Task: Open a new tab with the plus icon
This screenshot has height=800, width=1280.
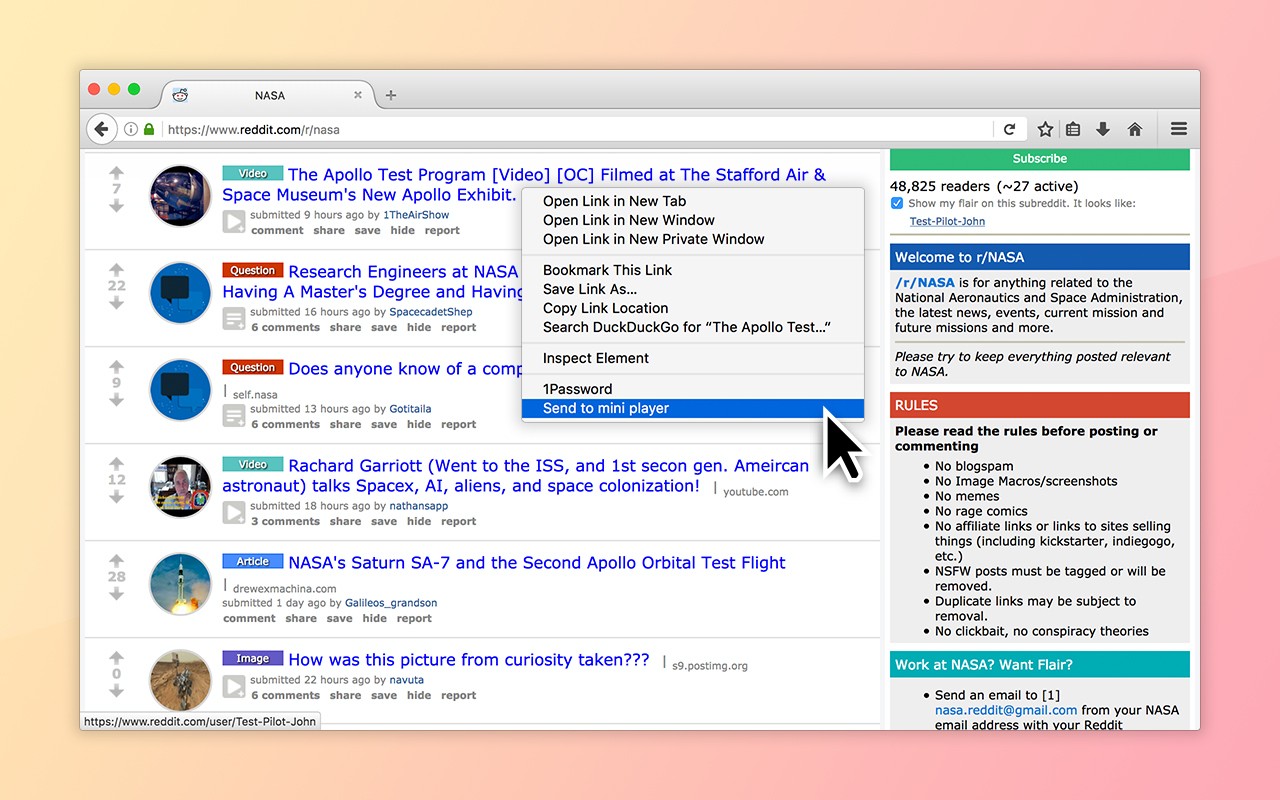Action: click(x=391, y=95)
